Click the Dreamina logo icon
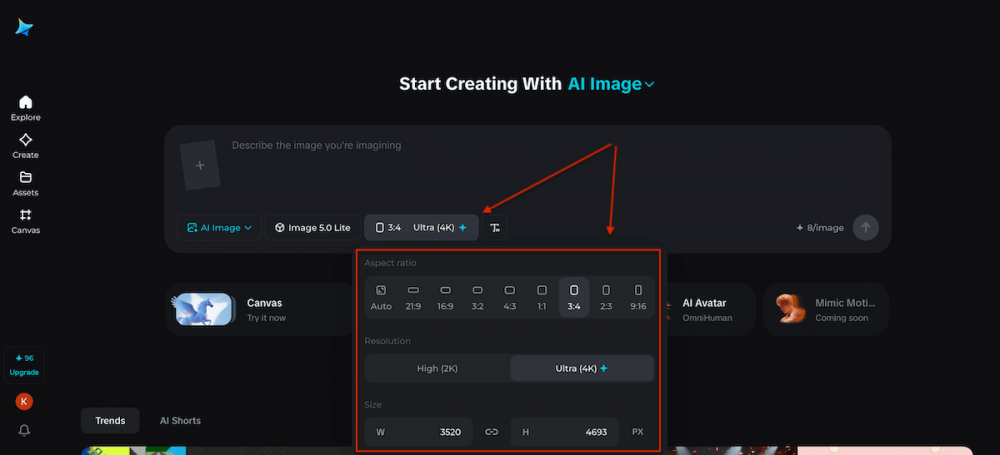 pos(24,27)
